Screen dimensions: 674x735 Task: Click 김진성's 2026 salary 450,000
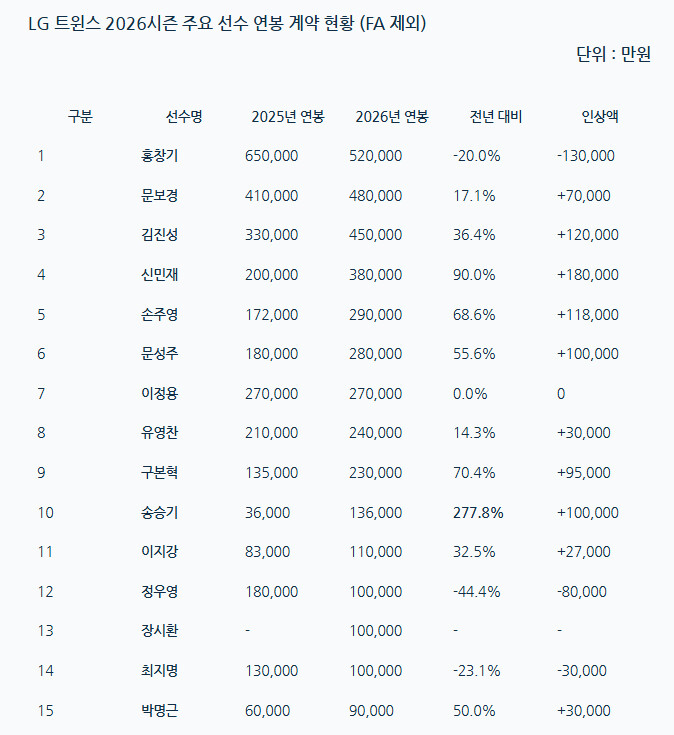(376, 235)
